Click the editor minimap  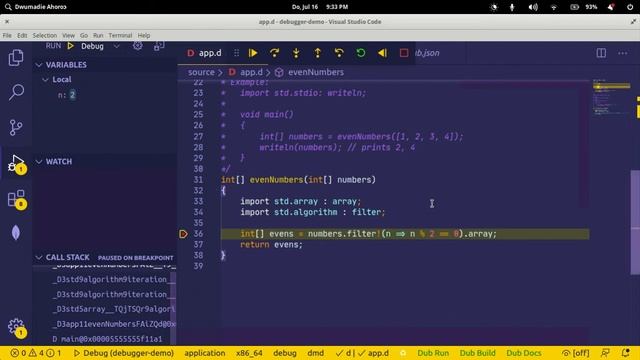pos(611,98)
